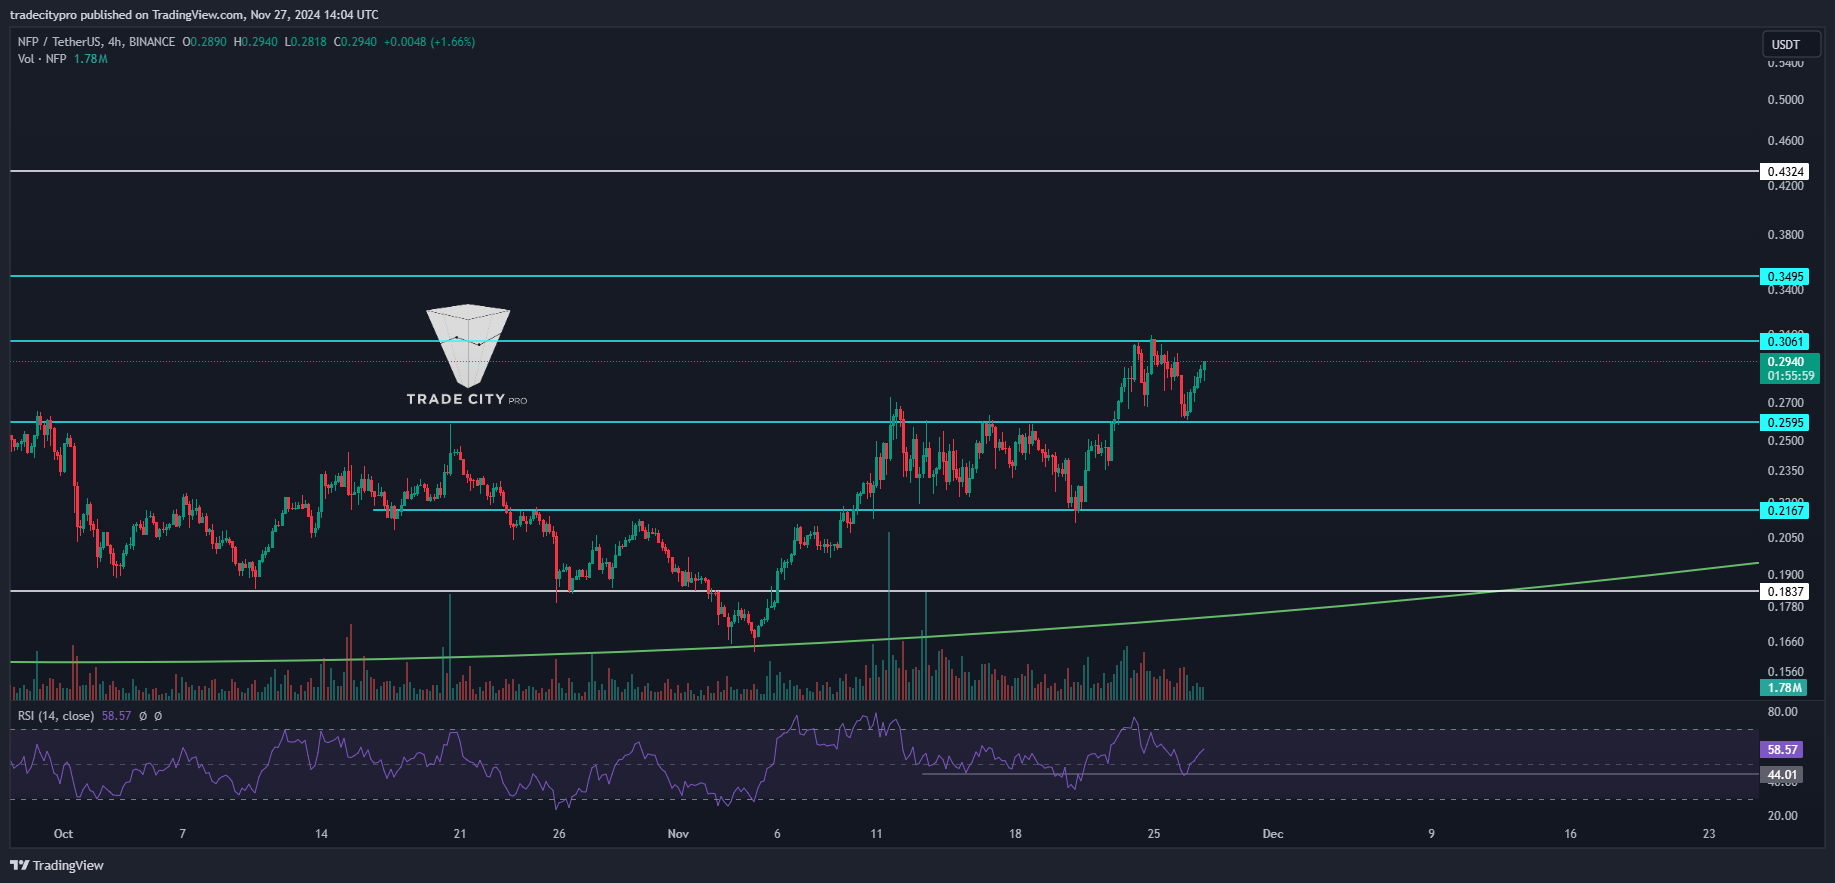Image resolution: width=1835 pixels, height=883 pixels.
Task: Click the 80.00 RSI axis value
Action: tap(1783, 712)
